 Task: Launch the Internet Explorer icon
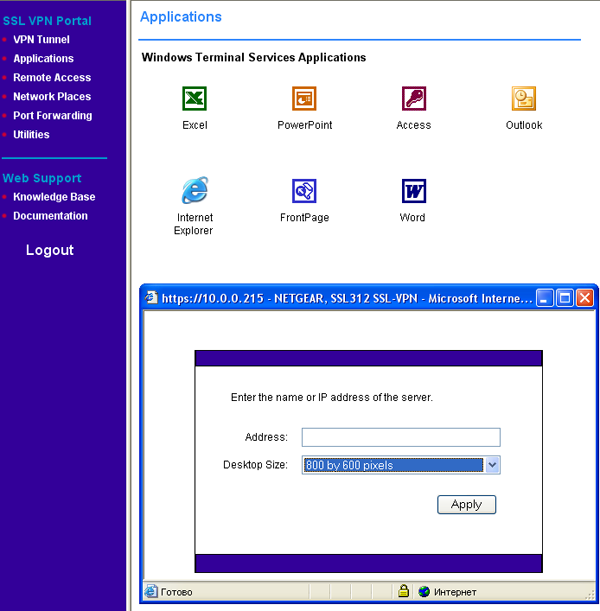194,191
